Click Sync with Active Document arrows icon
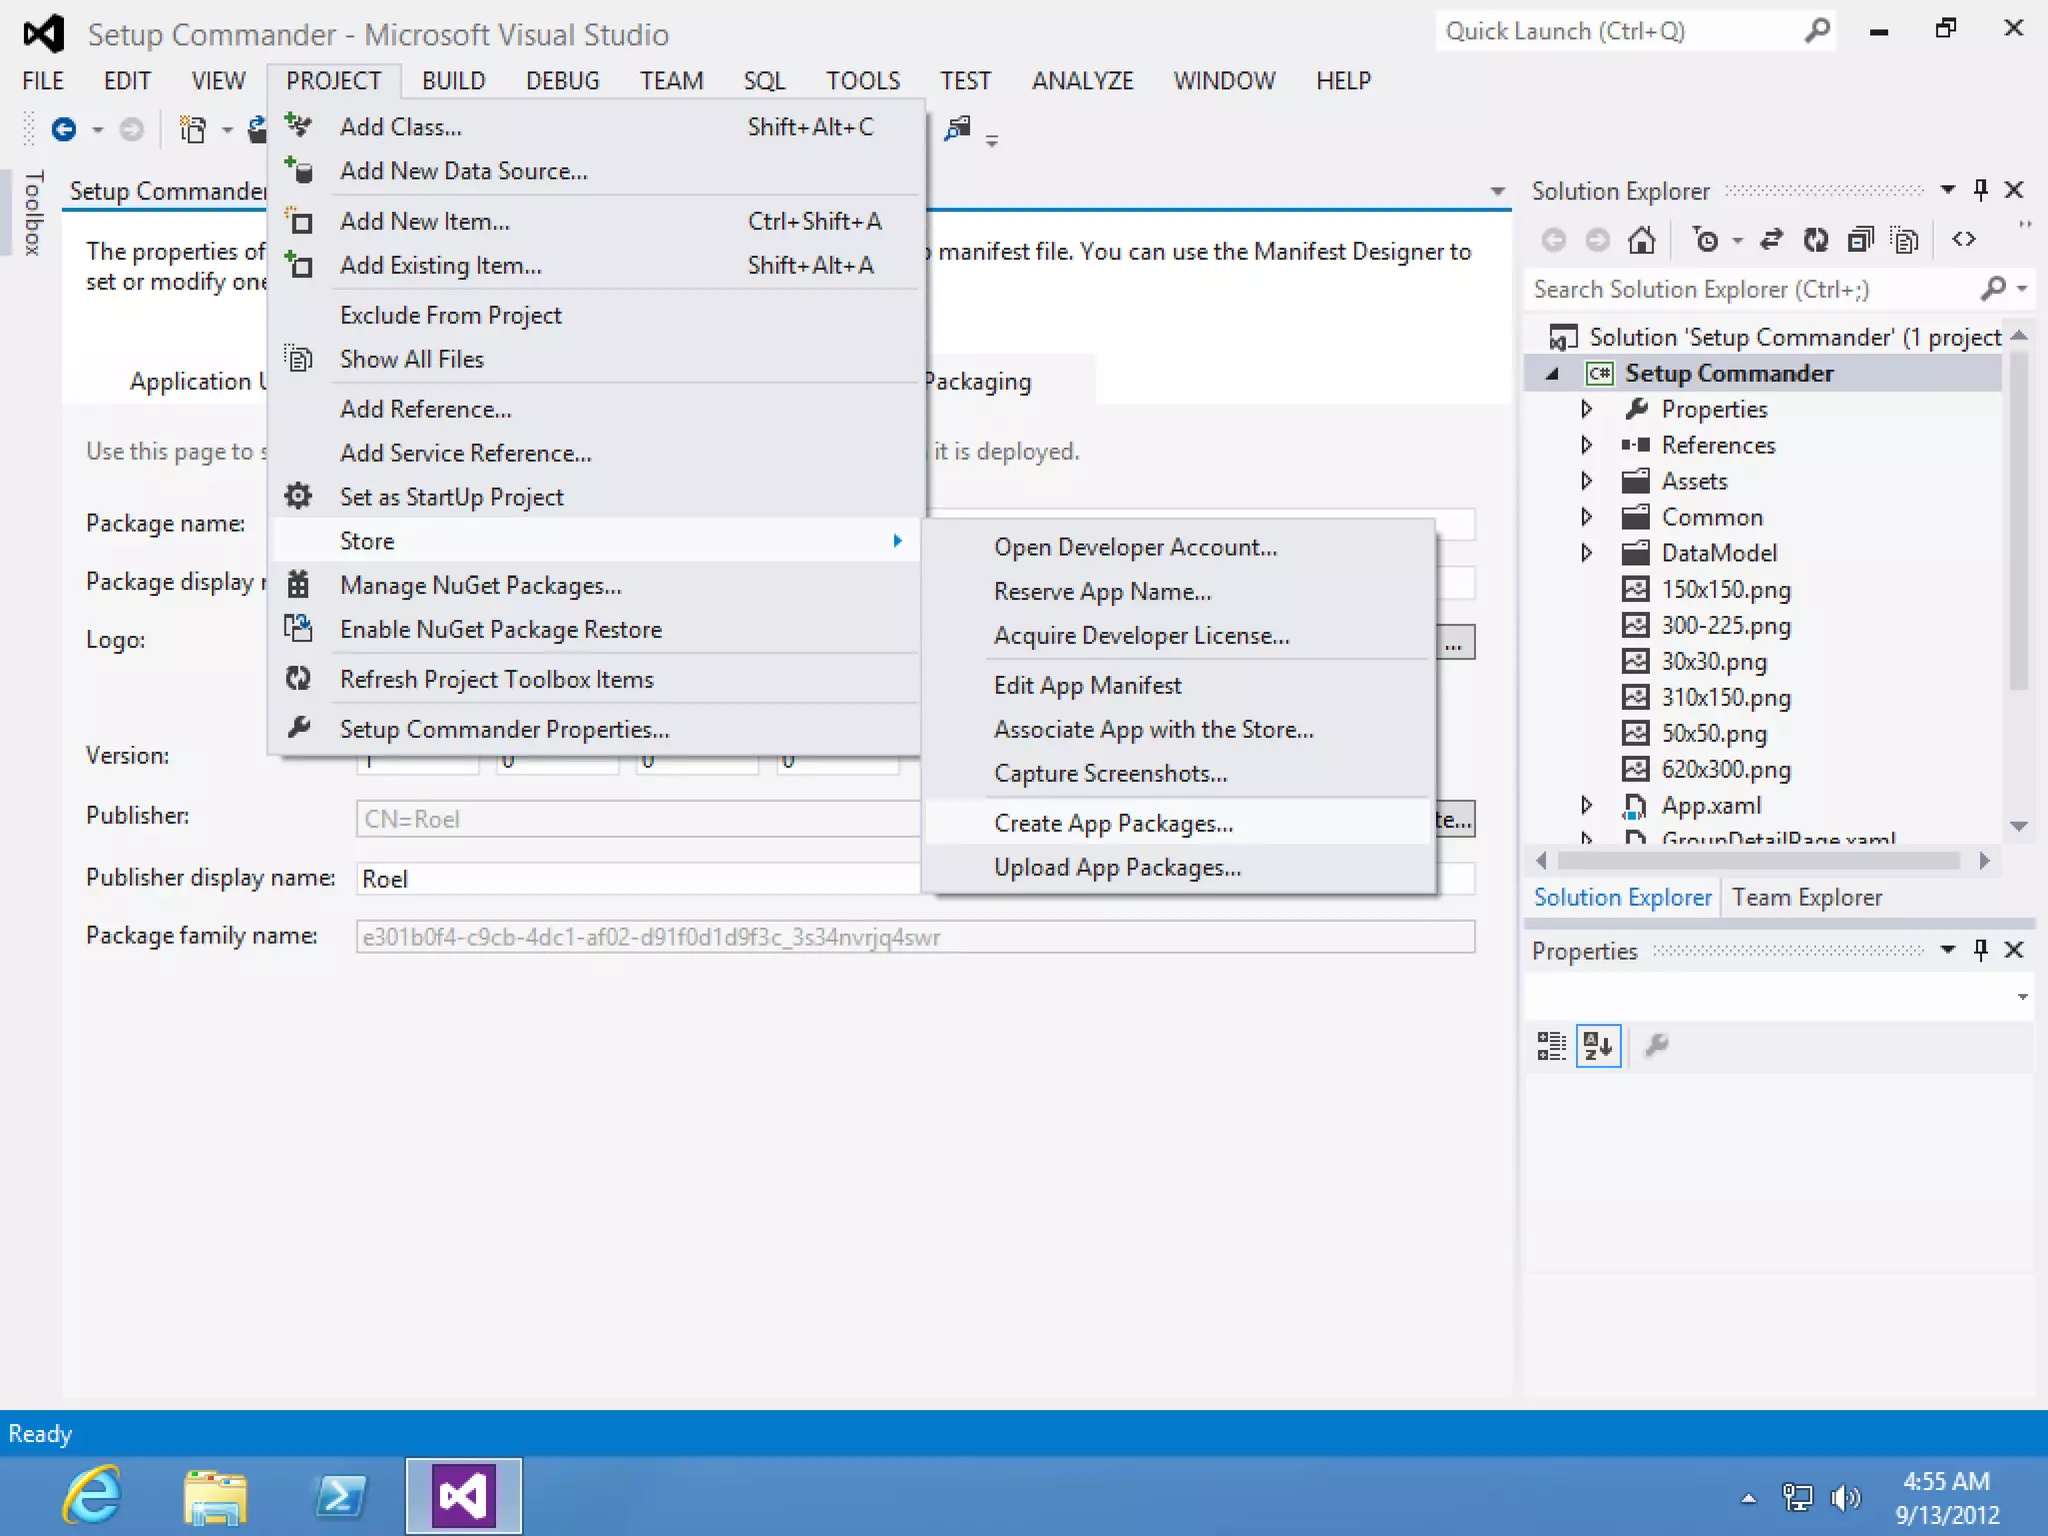 pyautogui.click(x=1771, y=240)
